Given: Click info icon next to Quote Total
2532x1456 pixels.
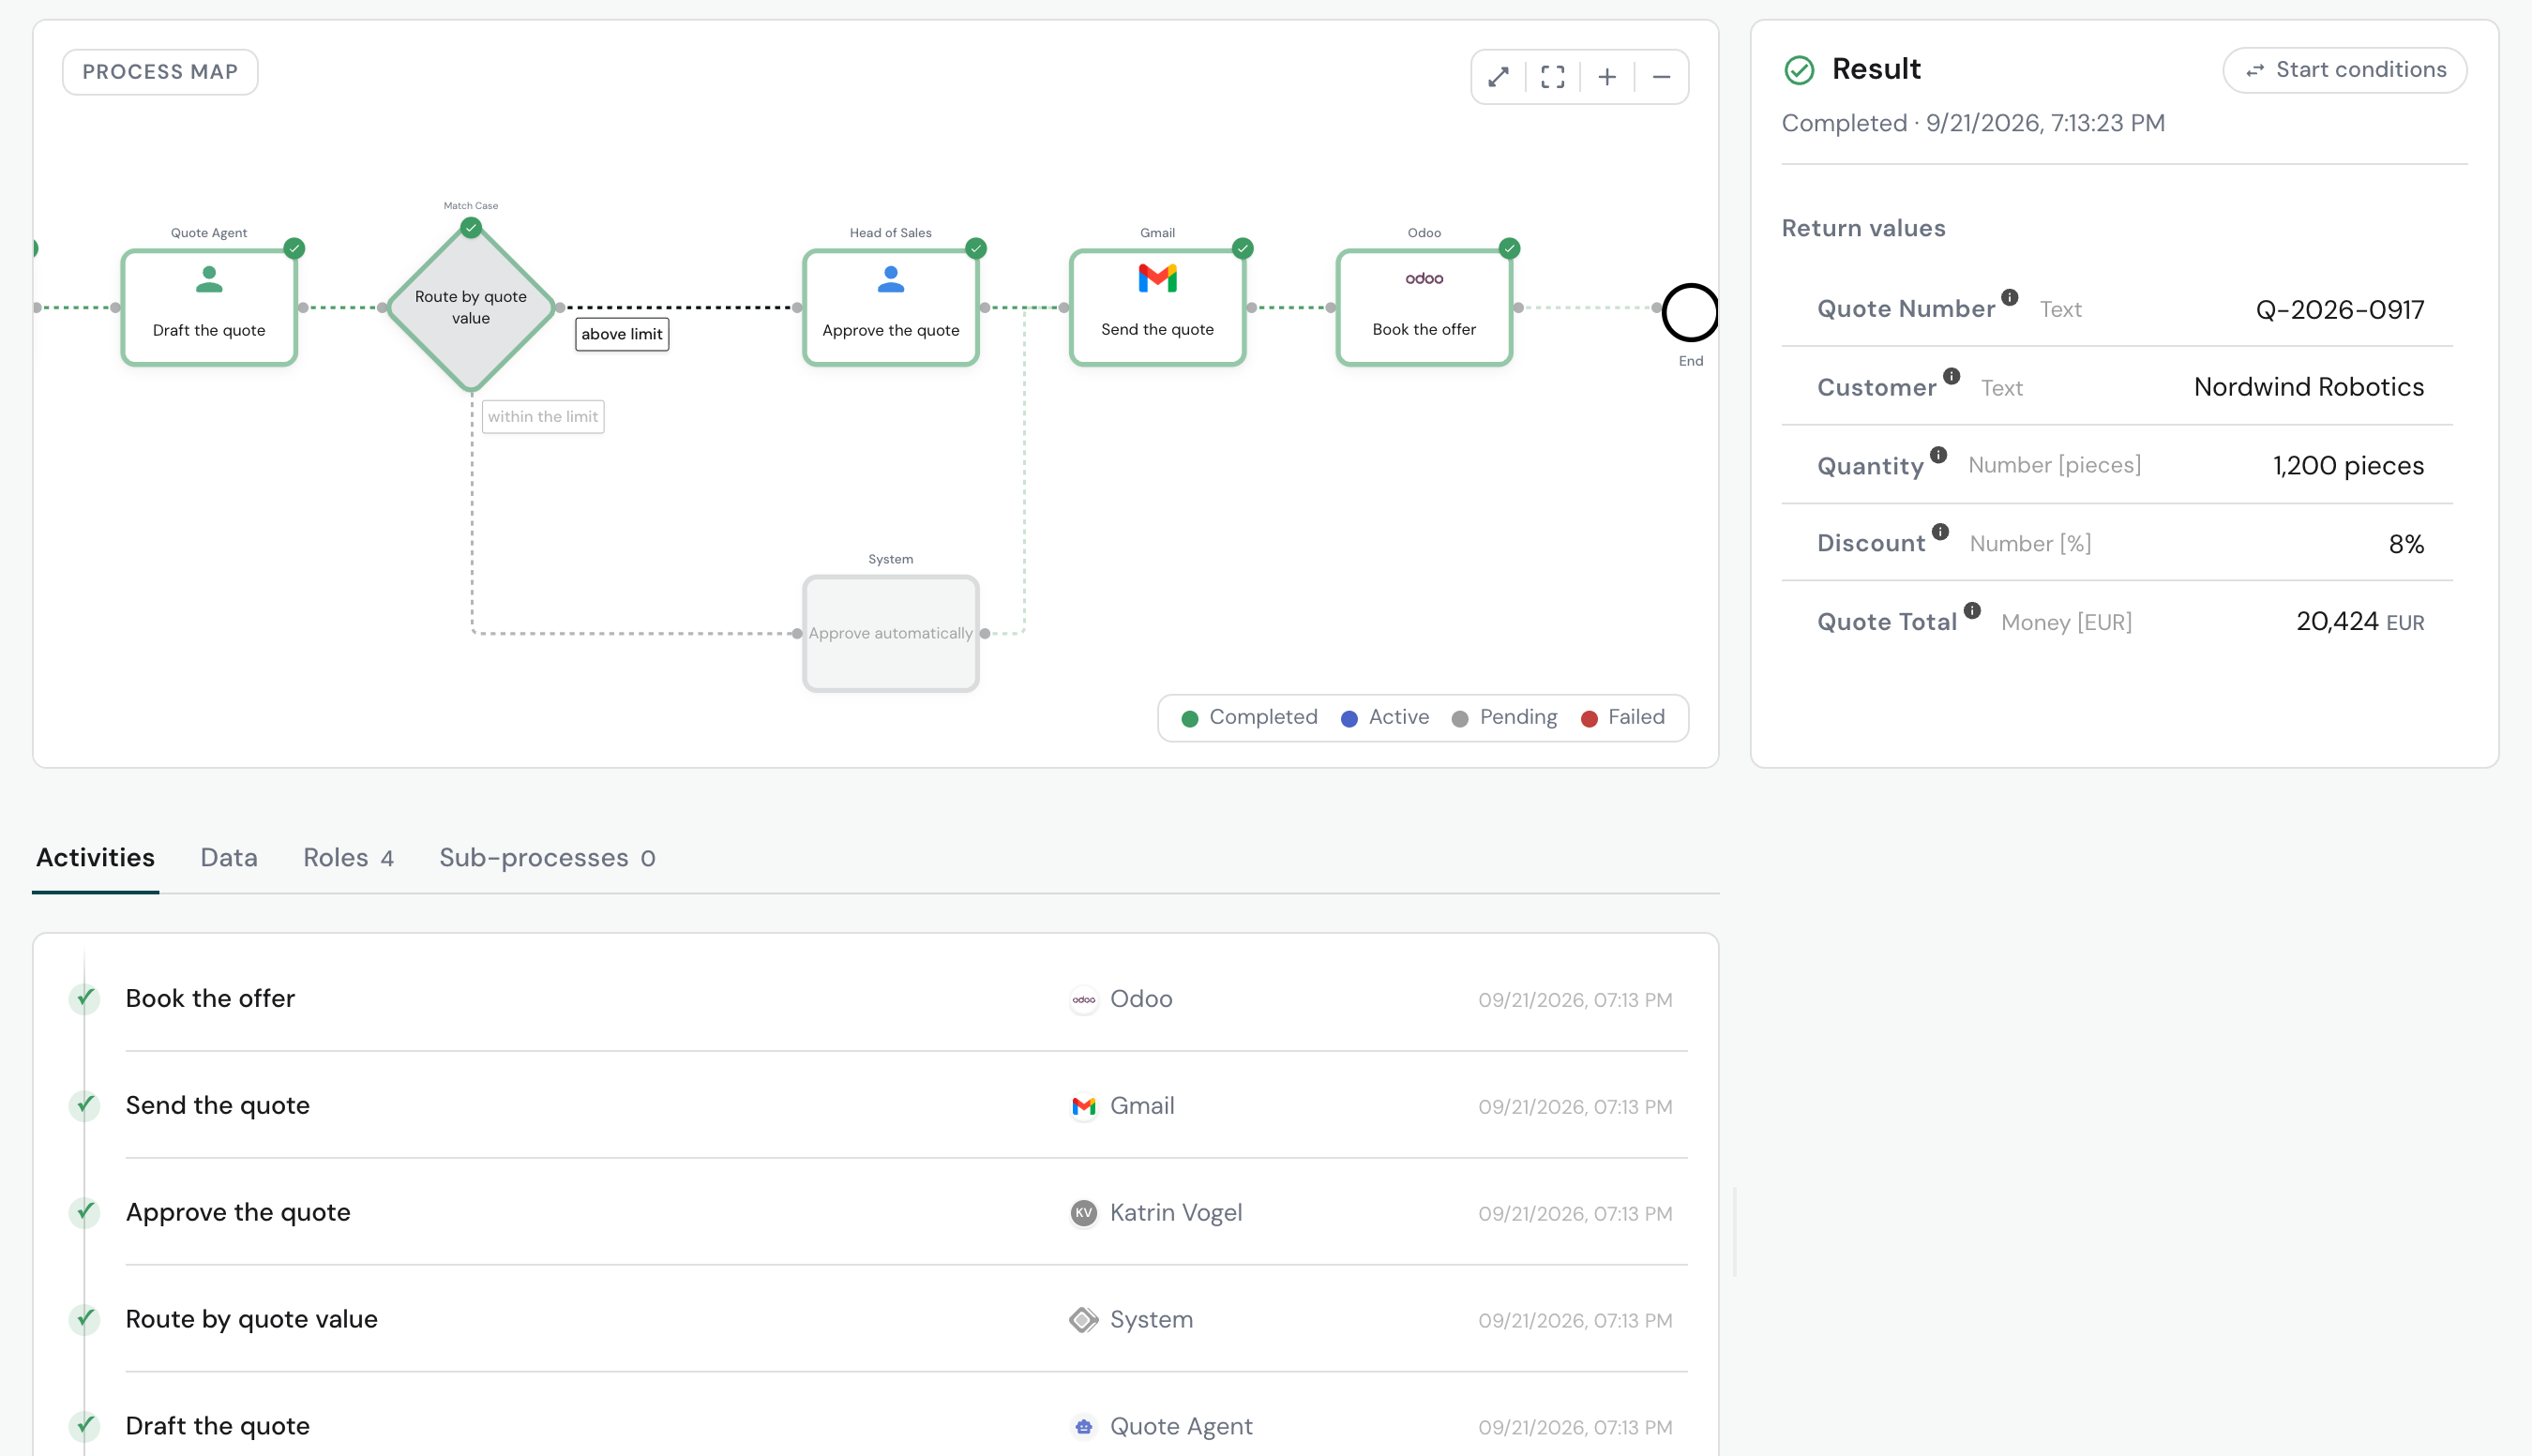Looking at the screenshot, I should pos(1972,610).
